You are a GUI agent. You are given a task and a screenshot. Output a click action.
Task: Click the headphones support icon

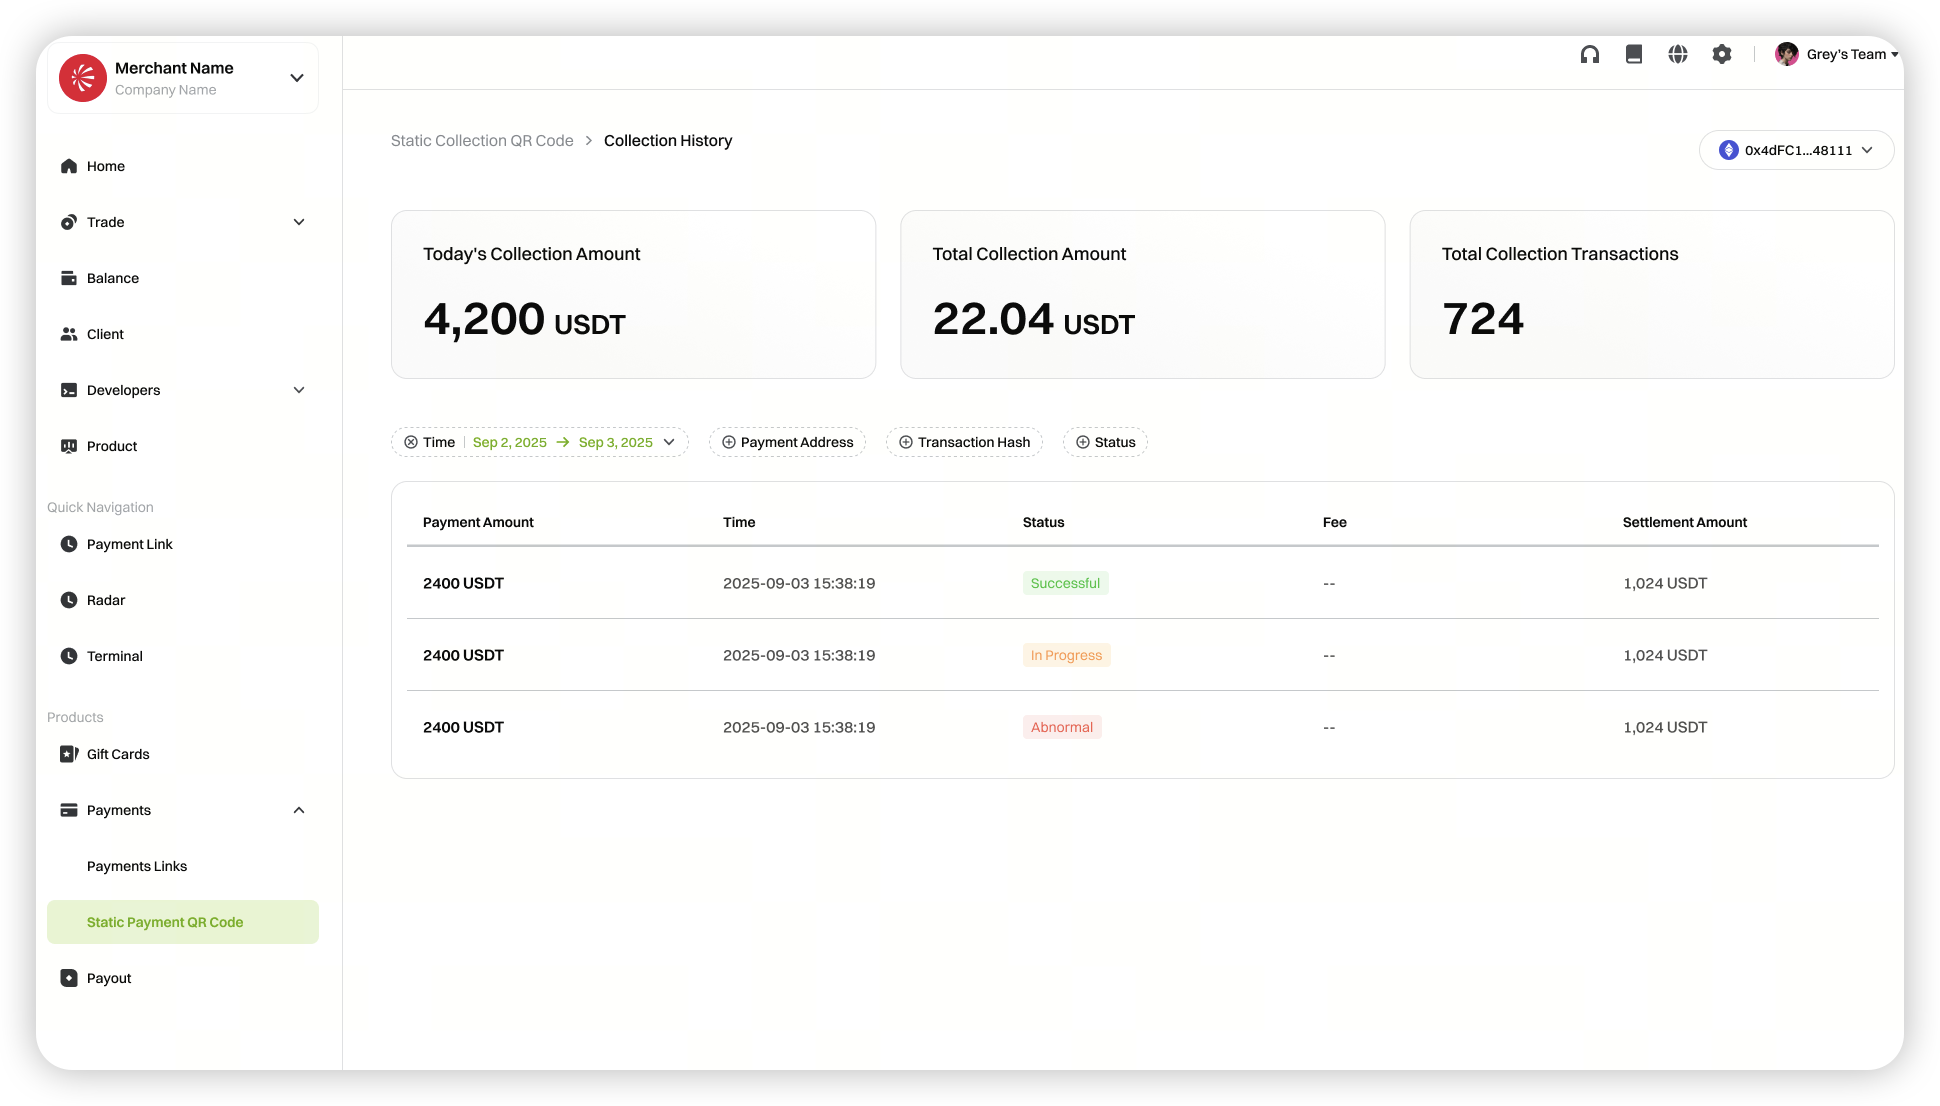tap(1590, 55)
